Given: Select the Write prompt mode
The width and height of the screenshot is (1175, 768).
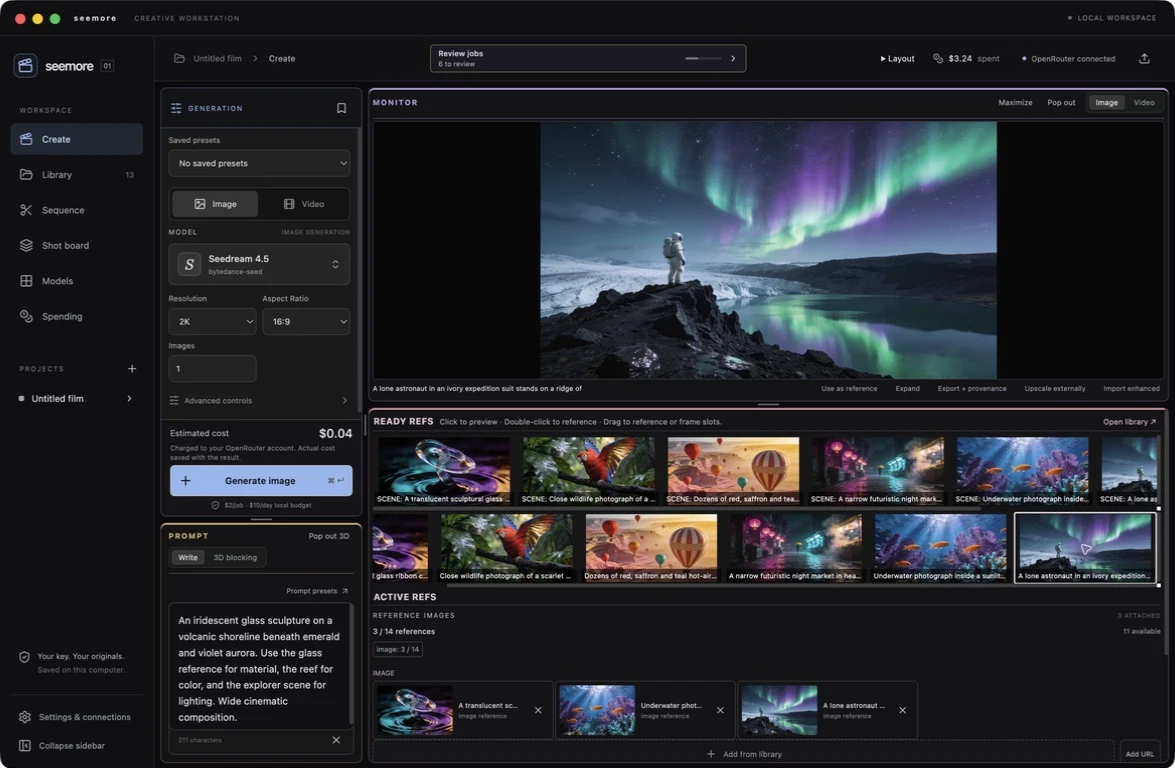Looking at the screenshot, I should click(x=187, y=557).
